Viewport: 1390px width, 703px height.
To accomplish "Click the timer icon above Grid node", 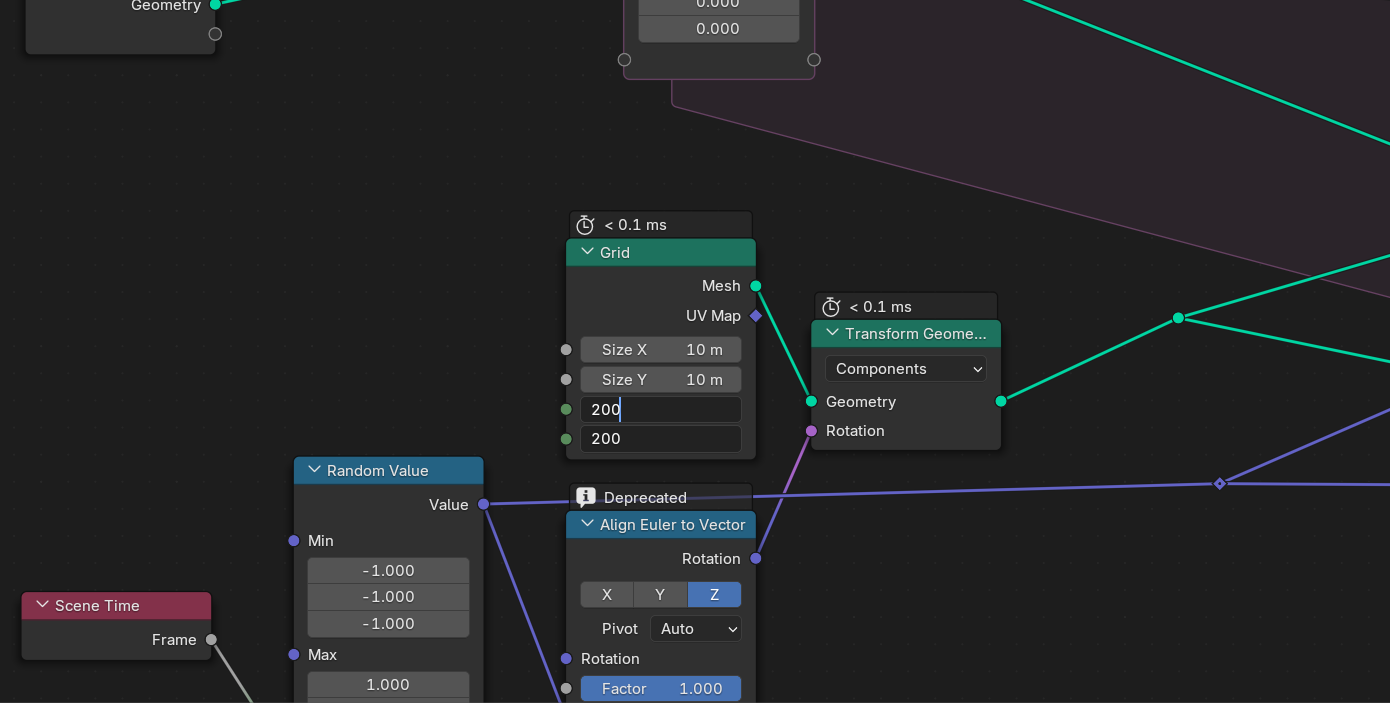I will [585, 225].
